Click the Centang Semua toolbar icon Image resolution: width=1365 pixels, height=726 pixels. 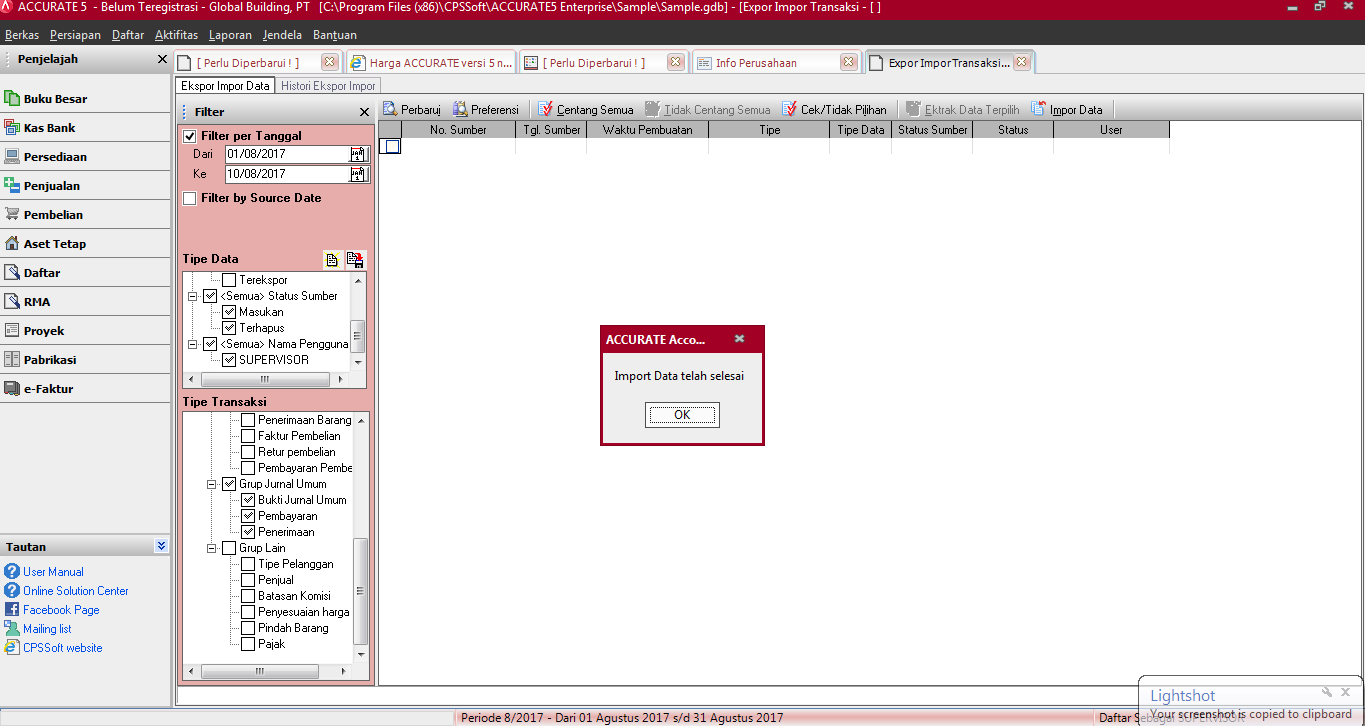pos(546,110)
